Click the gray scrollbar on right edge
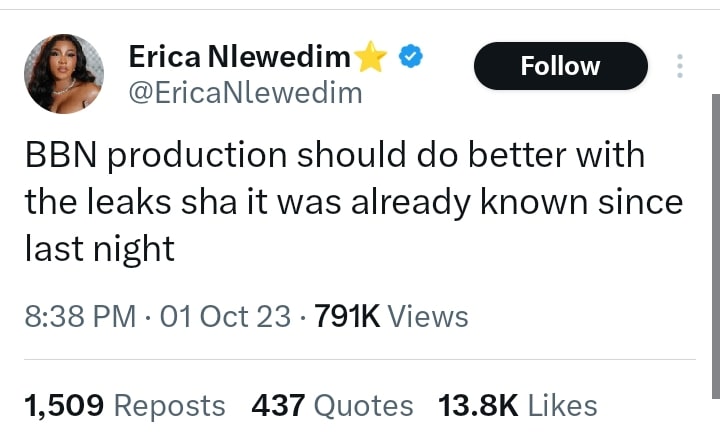The width and height of the screenshot is (720, 438). pyautogui.click(x=714, y=250)
